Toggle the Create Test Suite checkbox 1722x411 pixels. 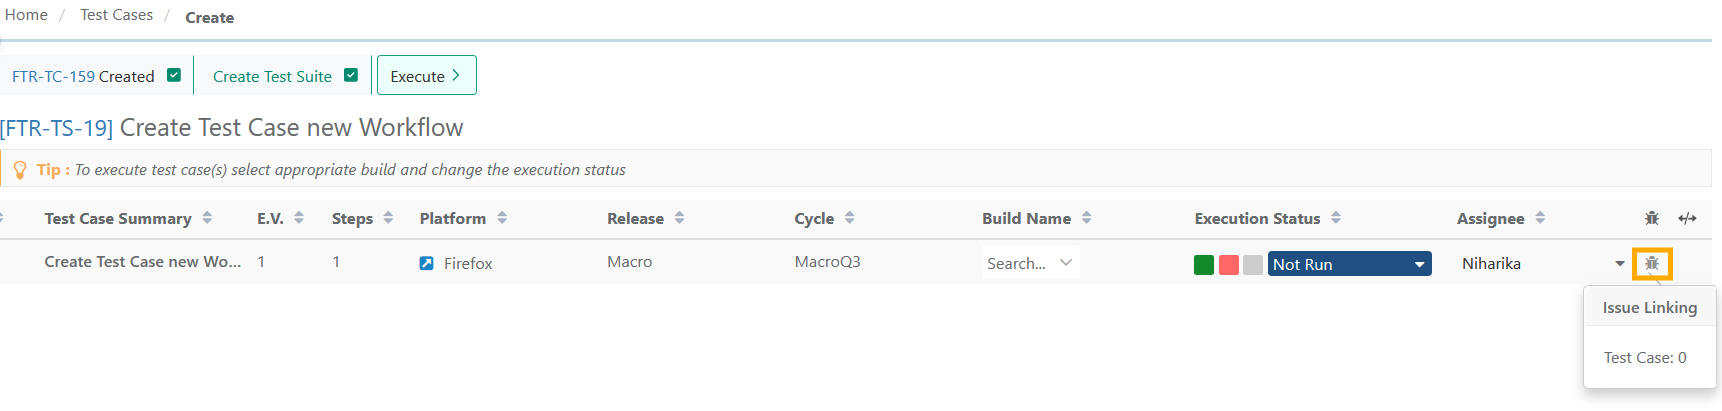(x=351, y=75)
